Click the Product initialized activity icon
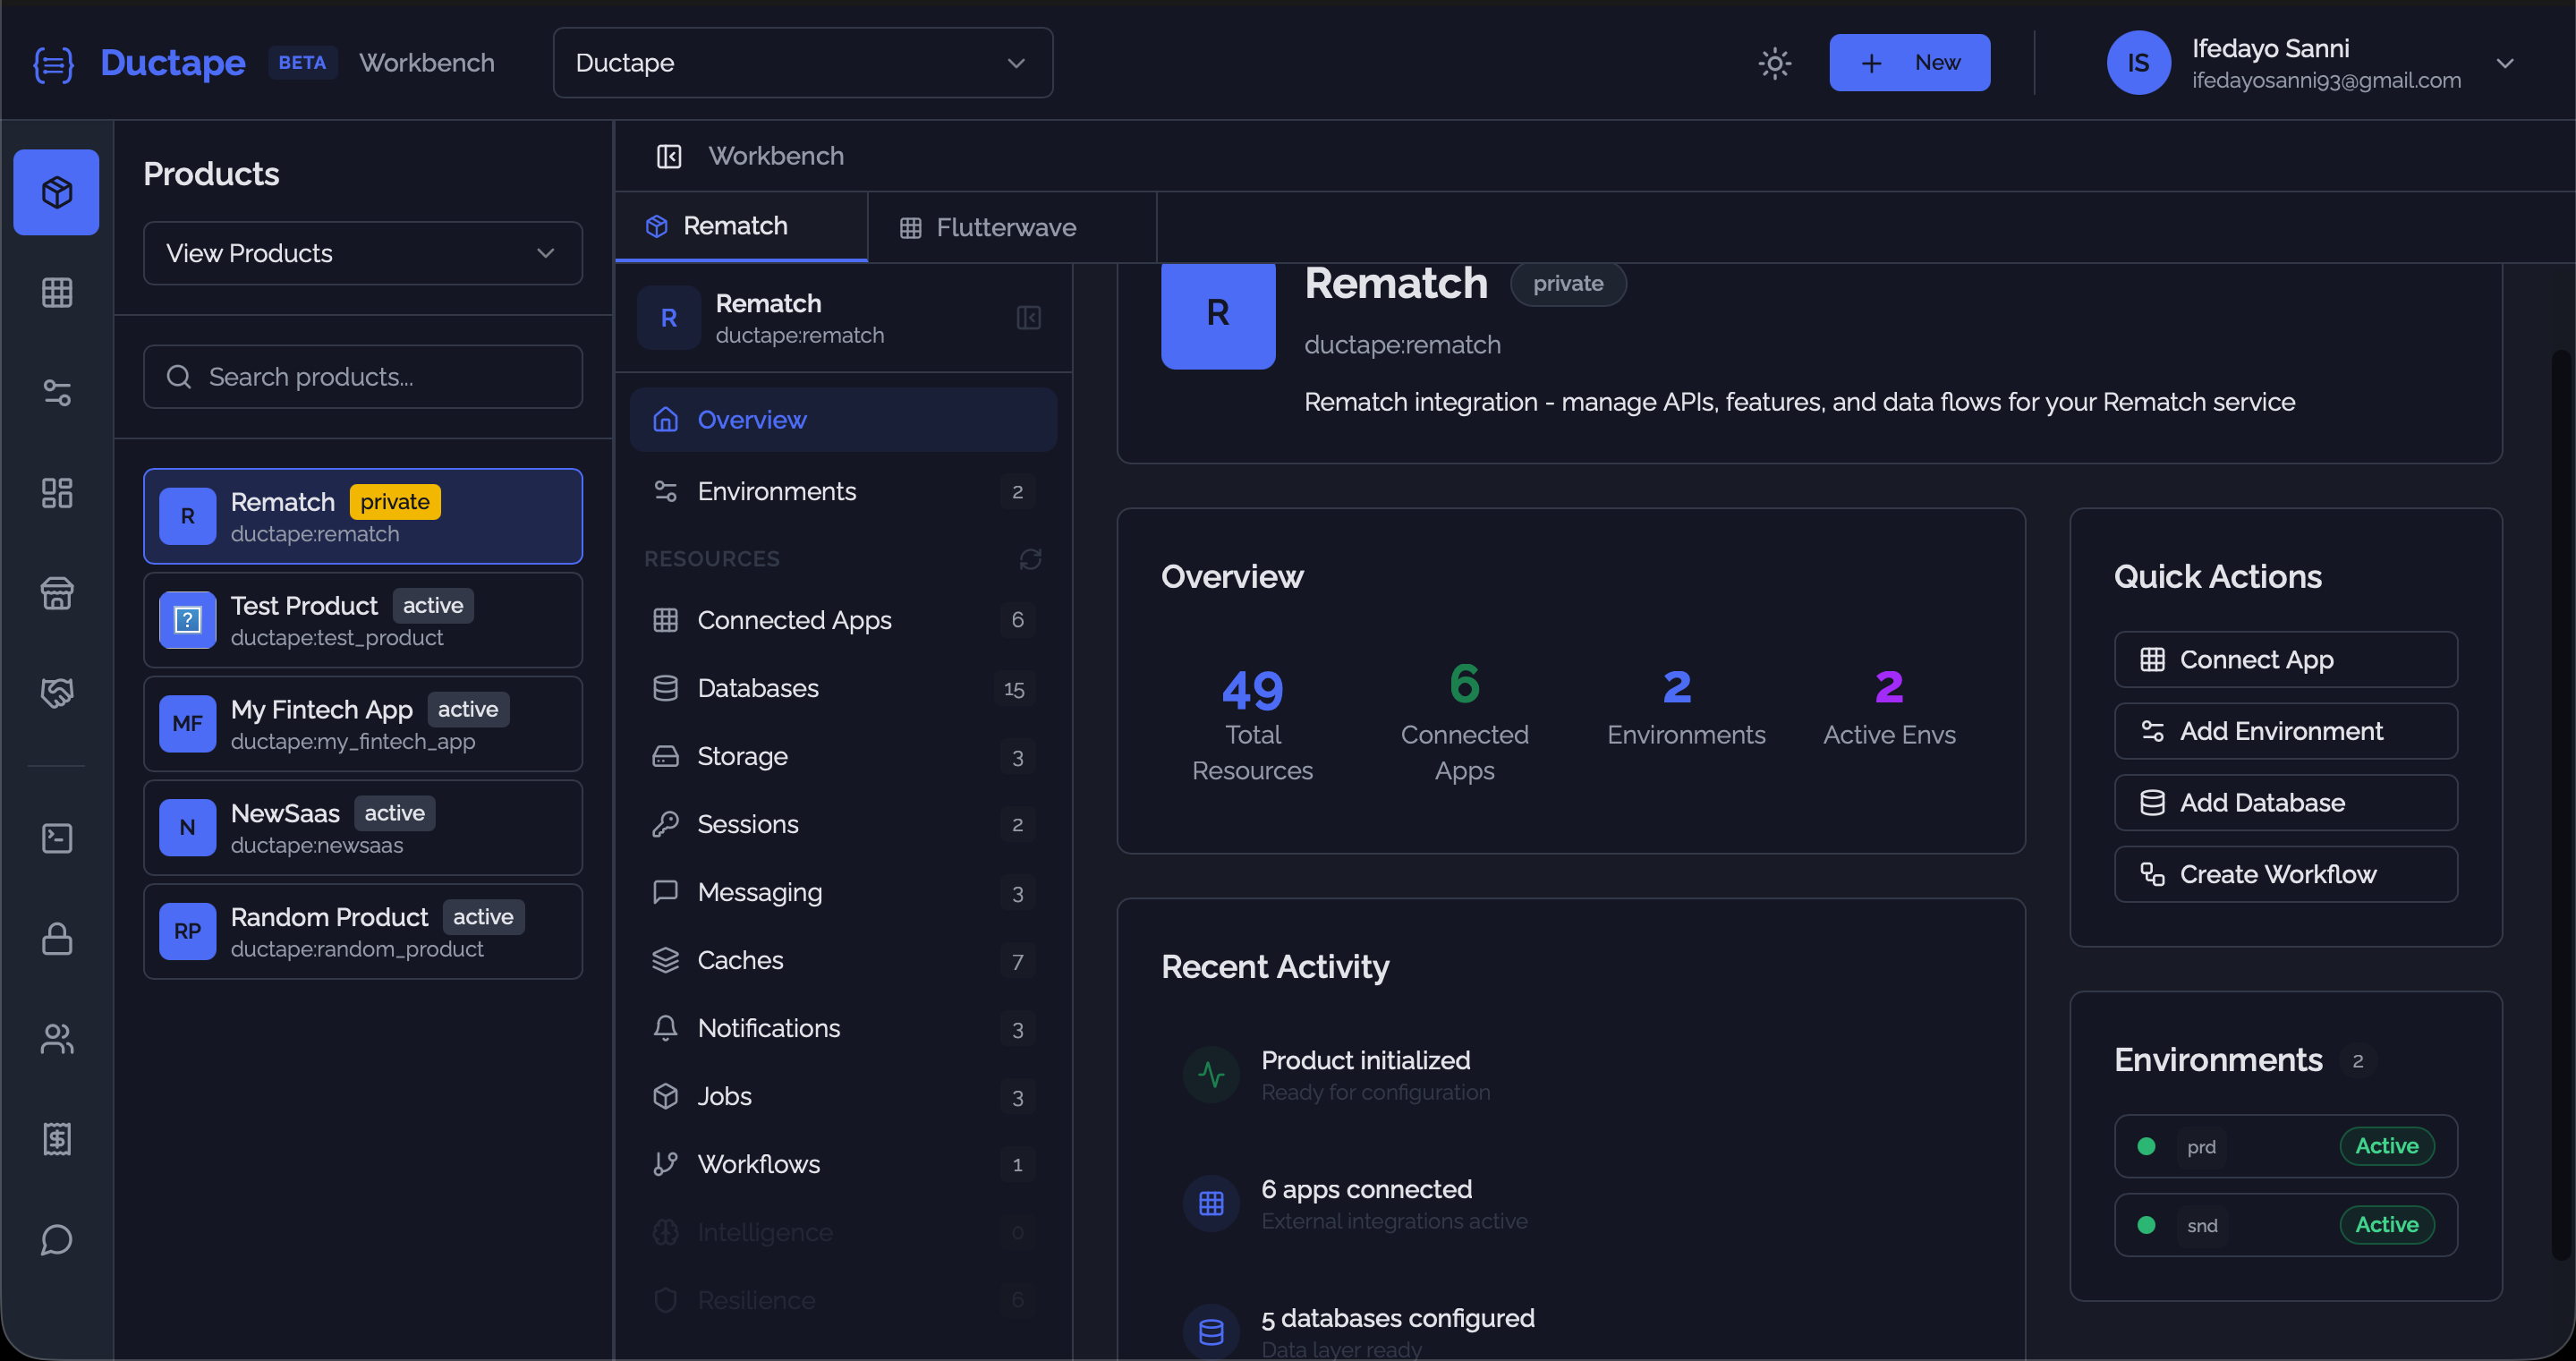Image resolution: width=2576 pixels, height=1361 pixels. pos(1211,1075)
